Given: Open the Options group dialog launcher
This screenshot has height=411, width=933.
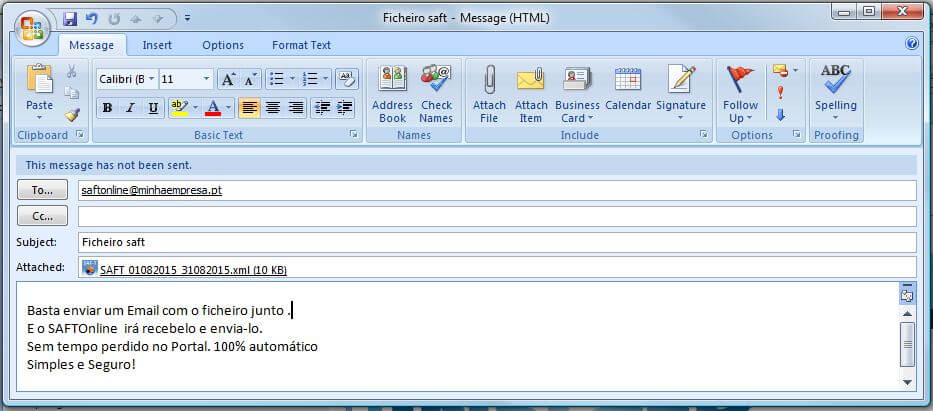Looking at the screenshot, I should click(x=797, y=135).
